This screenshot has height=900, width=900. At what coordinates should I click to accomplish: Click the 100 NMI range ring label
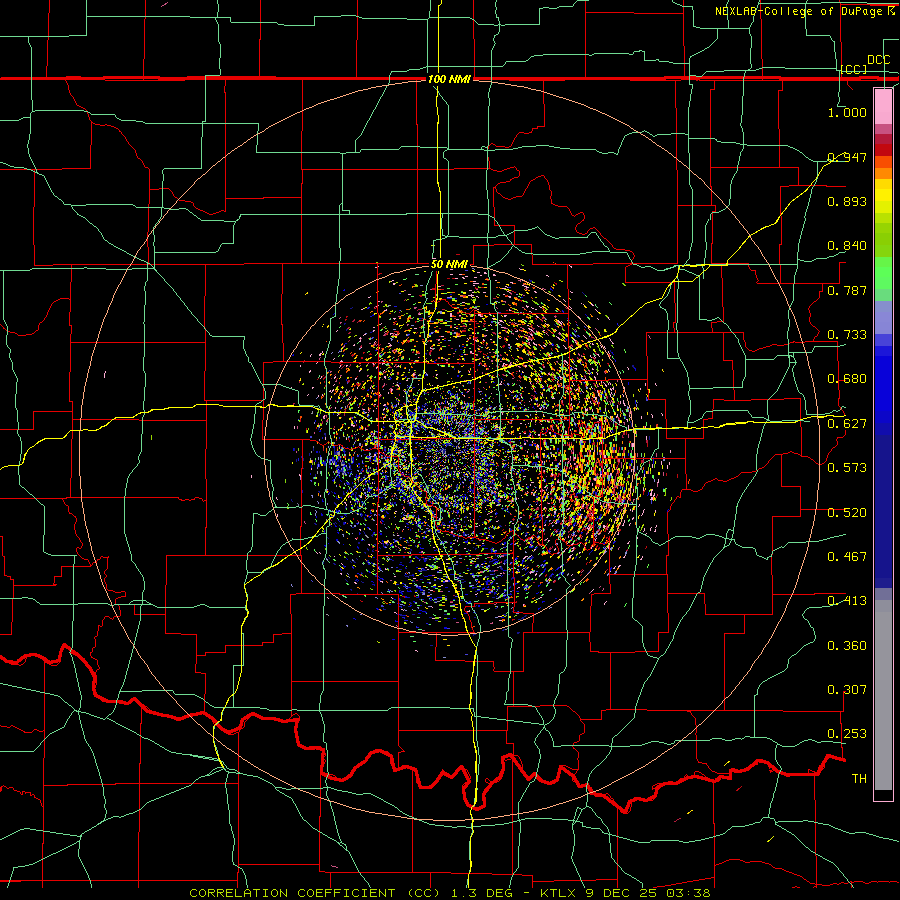(449, 79)
